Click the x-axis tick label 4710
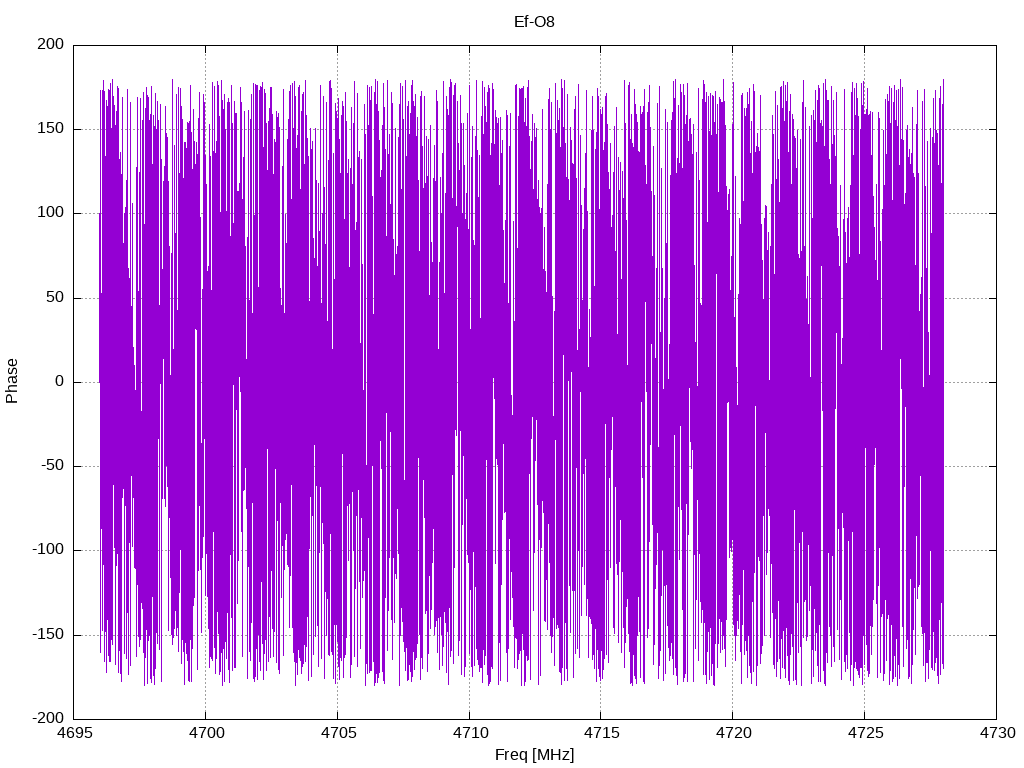Viewport: 1024px width, 768px height. pyautogui.click(x=470, y=733)
